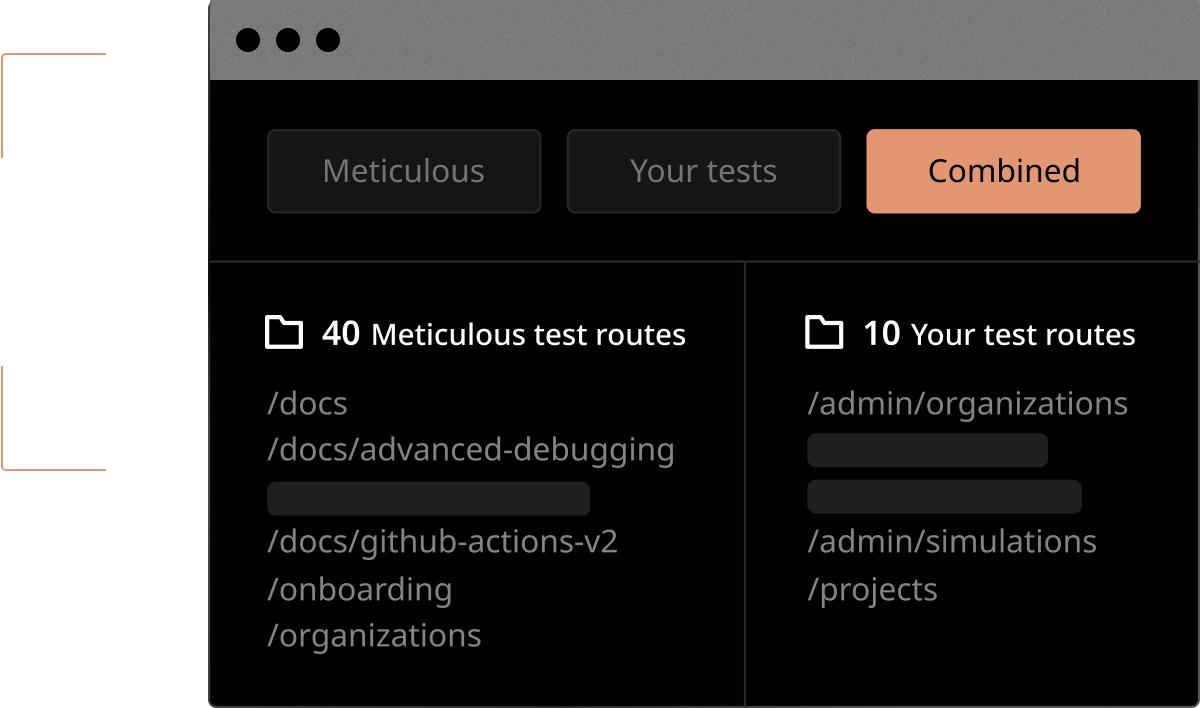Click the 40 Meticulous test routes heading
The width and height of the screenshot is (1200, 708).
pos(504,334)
